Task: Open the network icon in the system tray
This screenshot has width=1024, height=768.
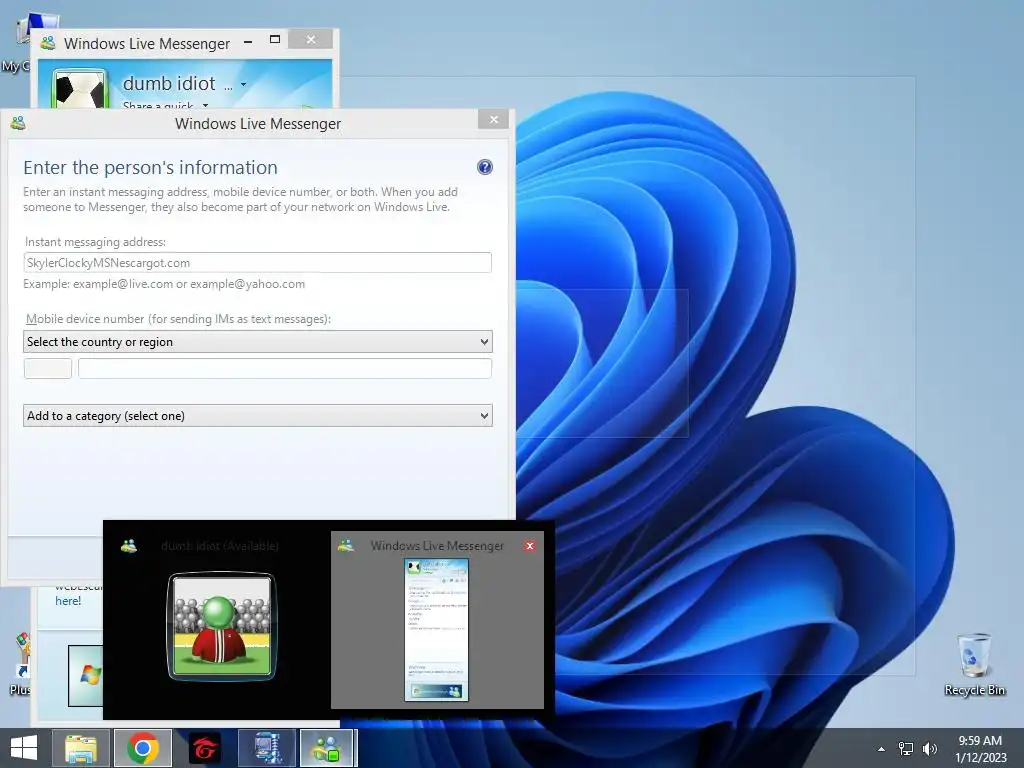Action: 906,749
